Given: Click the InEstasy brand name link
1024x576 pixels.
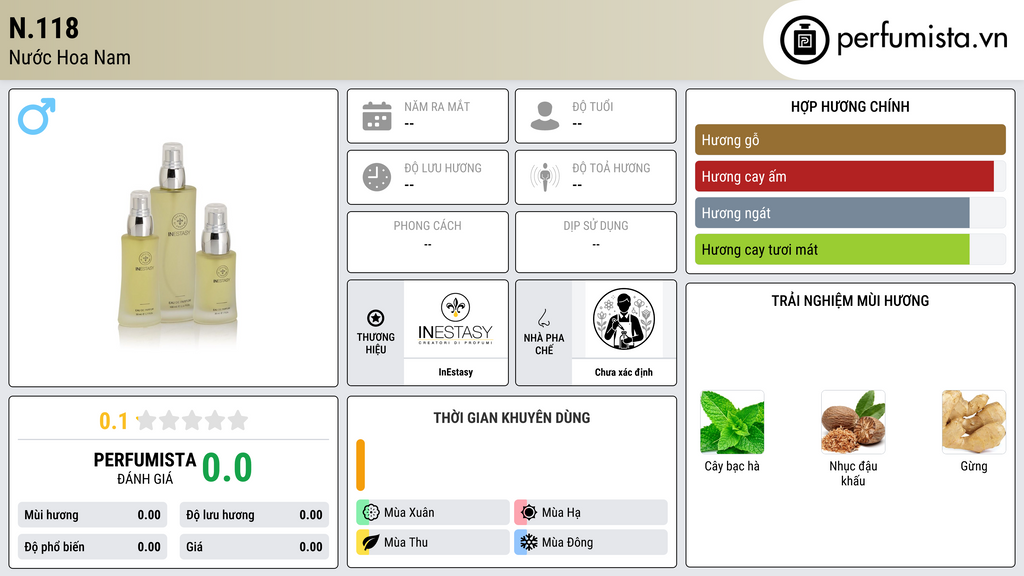Looking at the screenshot, I should coord(455,372).
